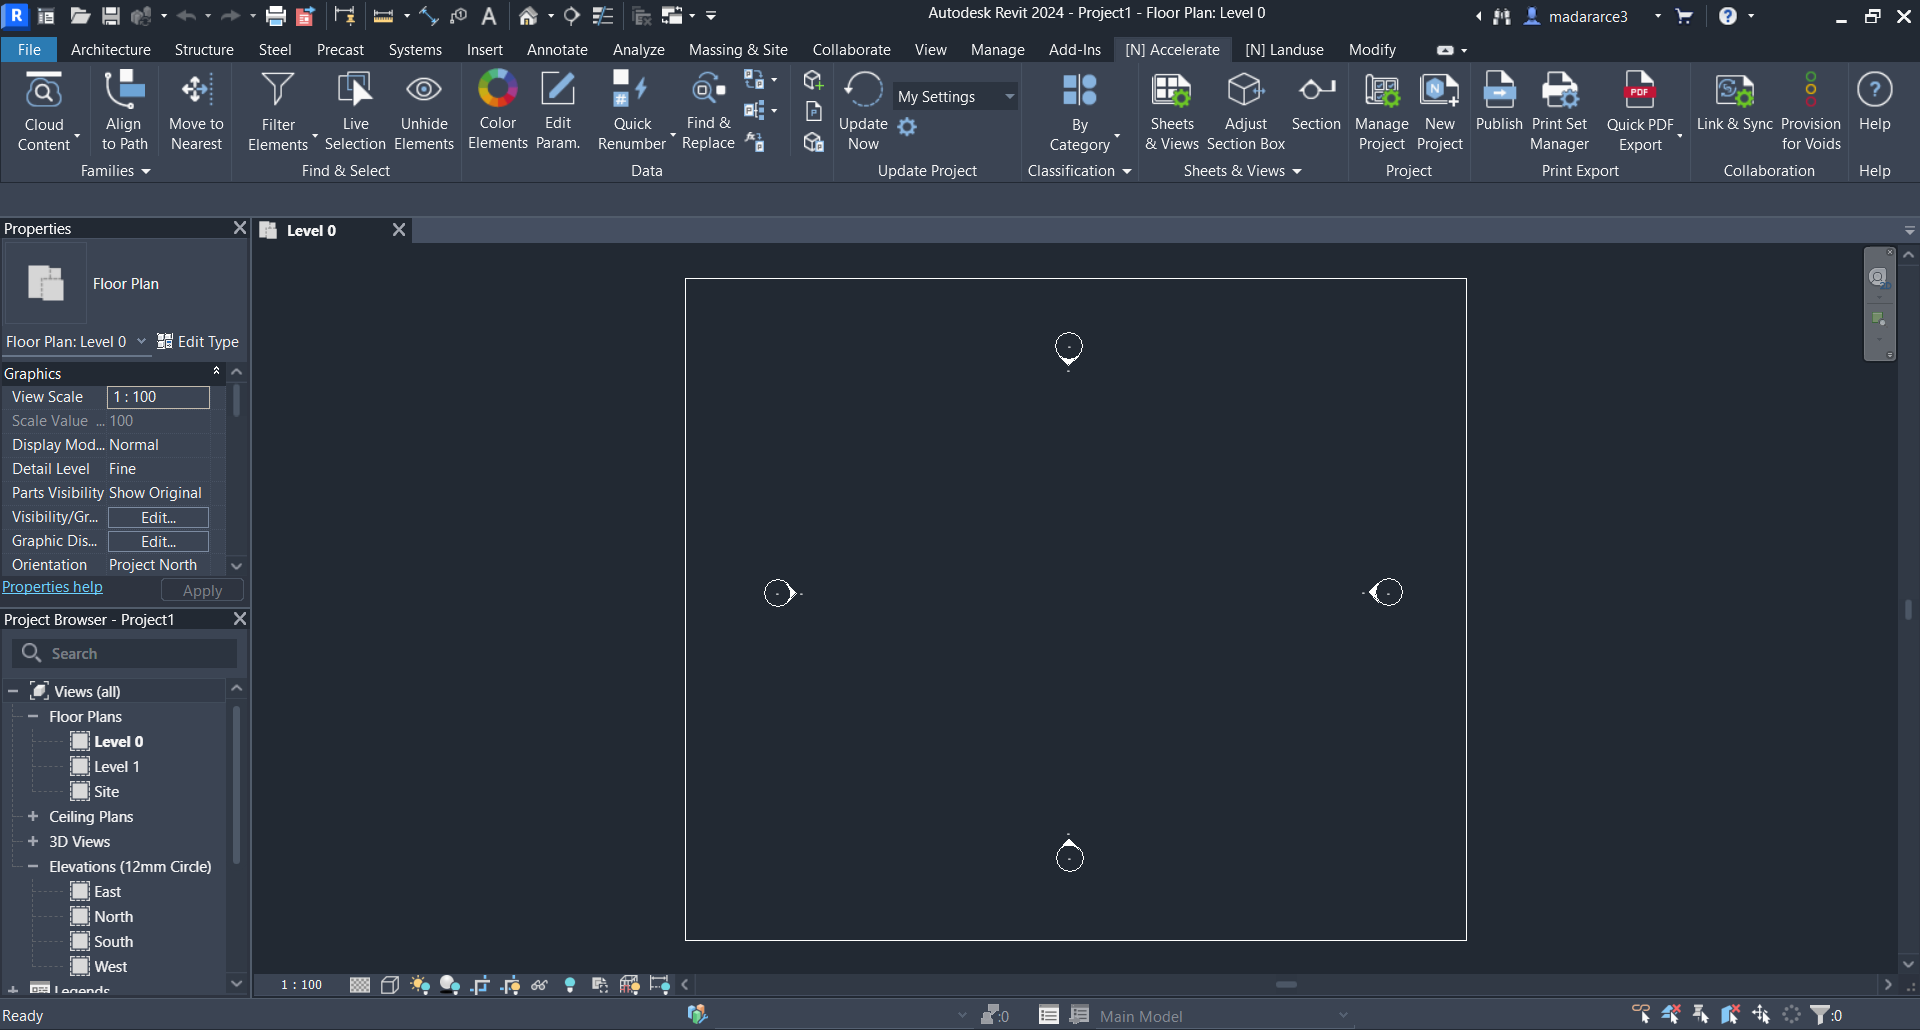Switch to the Modify ribbon tab
Screen dimensions: 1920x1030
[1372, 50]
